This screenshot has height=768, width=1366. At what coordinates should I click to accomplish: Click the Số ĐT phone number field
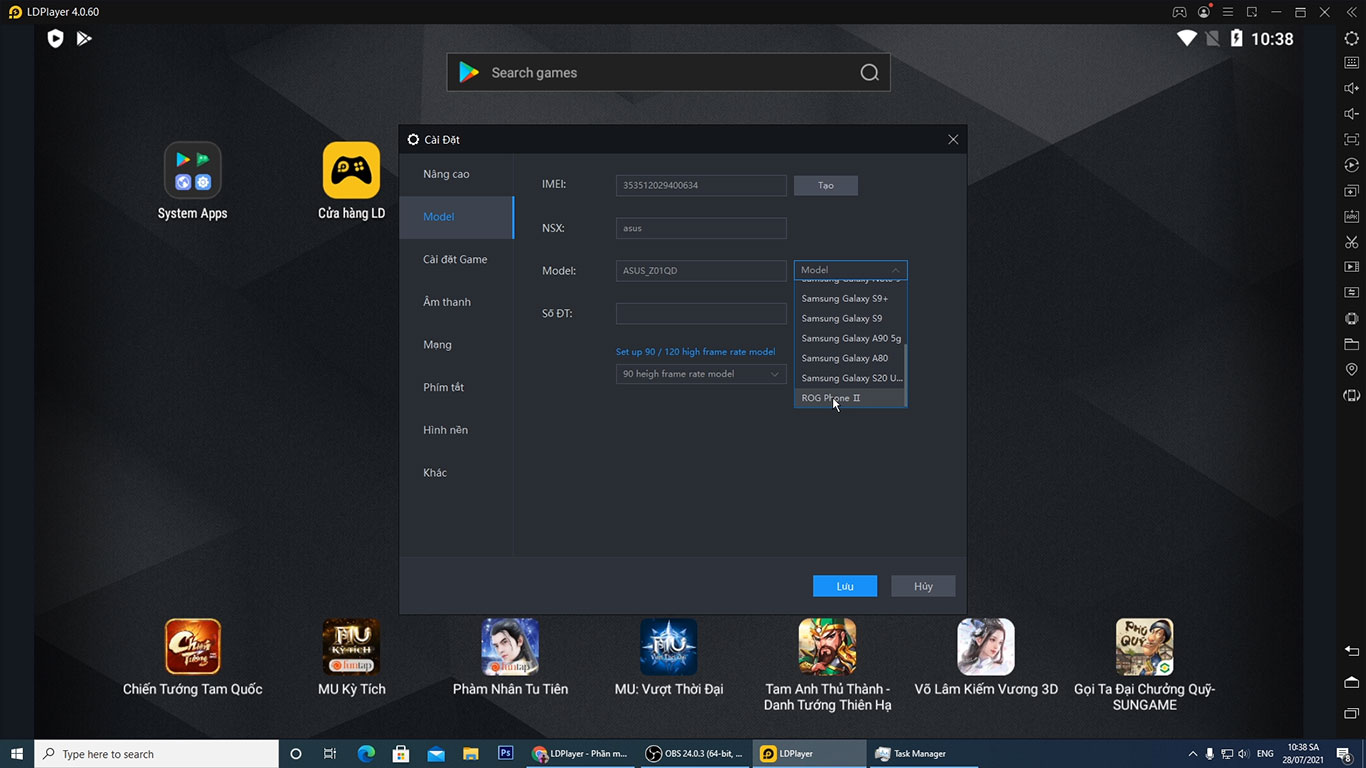pos(700,314)
